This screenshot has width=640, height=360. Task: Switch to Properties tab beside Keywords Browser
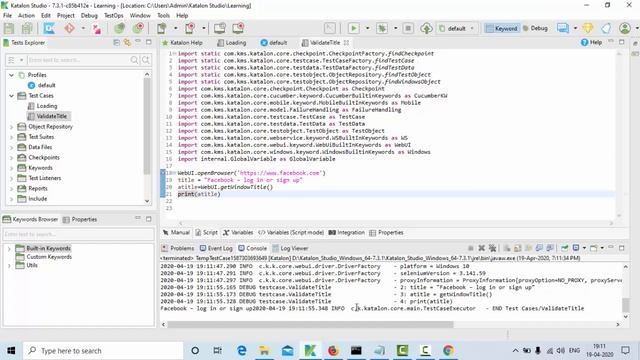(x=80, y=220)
